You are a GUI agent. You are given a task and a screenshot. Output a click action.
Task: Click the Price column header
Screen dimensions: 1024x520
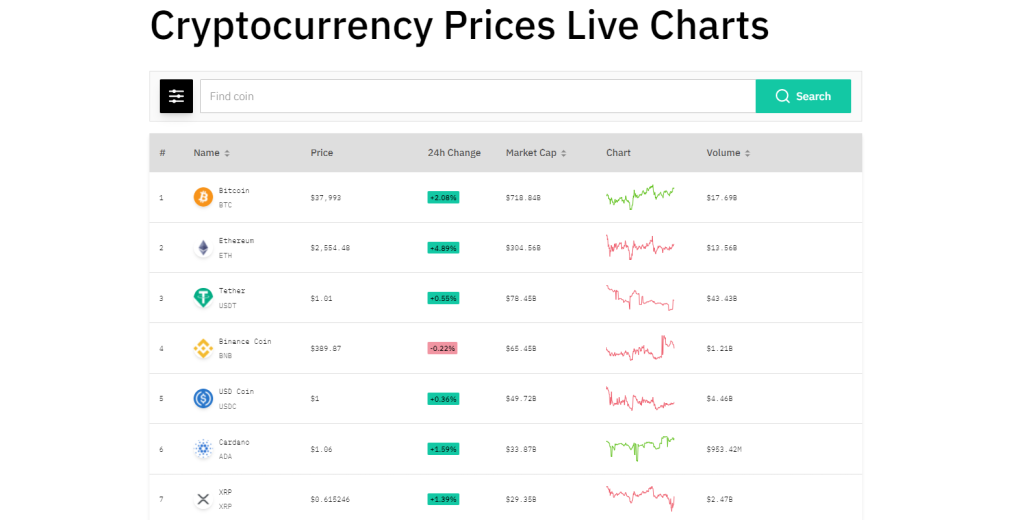(x=321, y=153)
